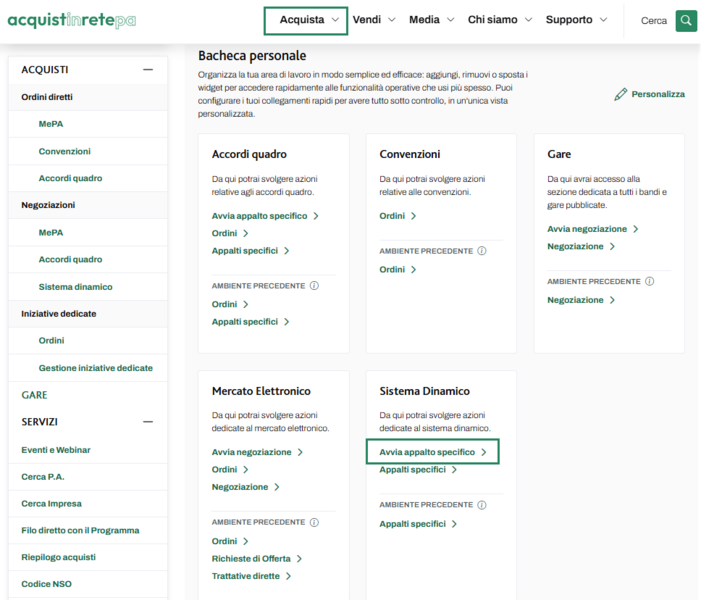Click info icon in Mercato Elettronico card
This screenshot has width=701, height=600.
(314, 522)
